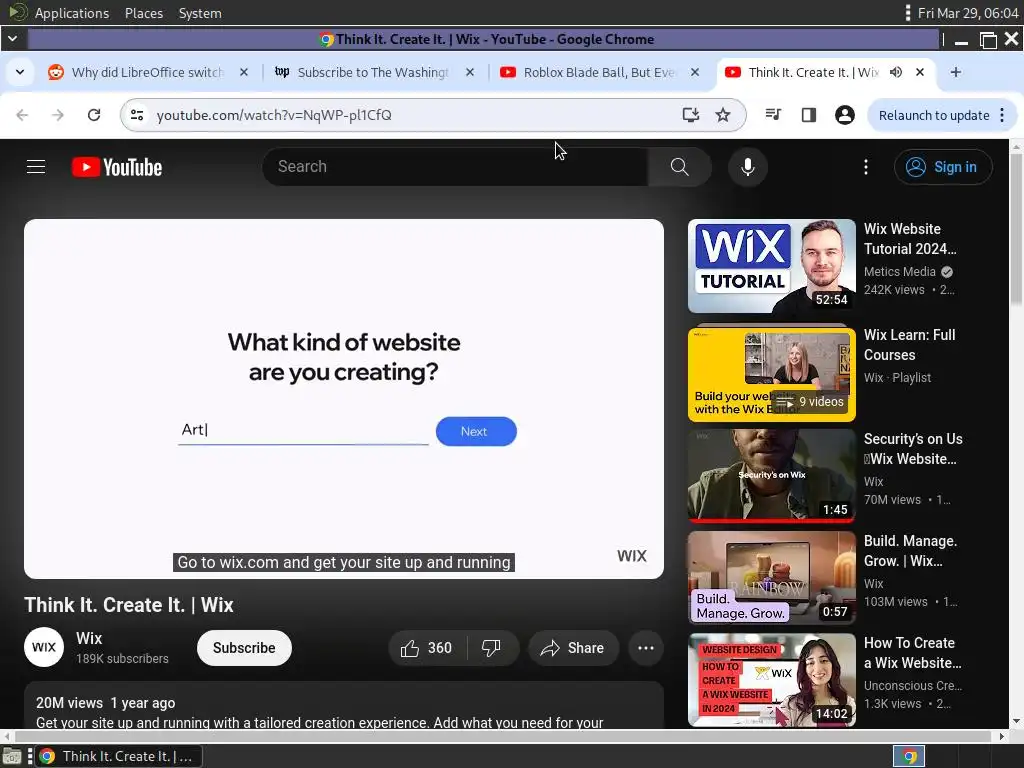
Task: Close the Washington Post tab
Action: [470, 72]
